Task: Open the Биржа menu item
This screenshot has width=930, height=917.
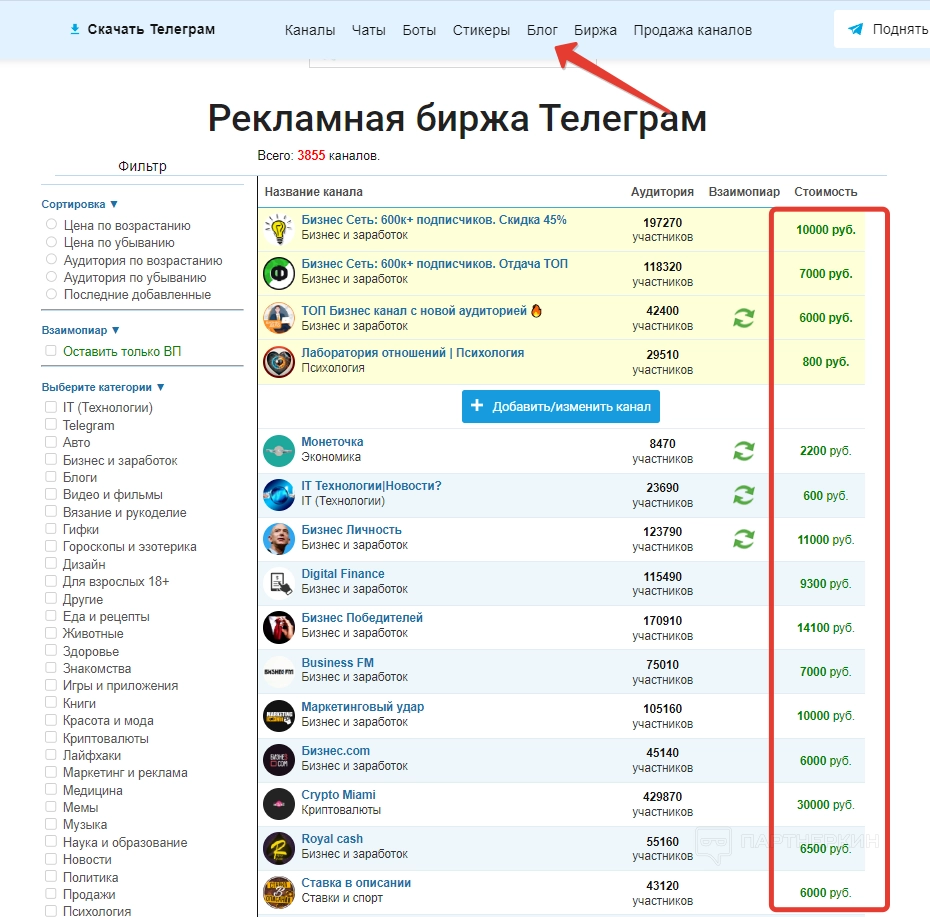Action: [x=595, y=30]
